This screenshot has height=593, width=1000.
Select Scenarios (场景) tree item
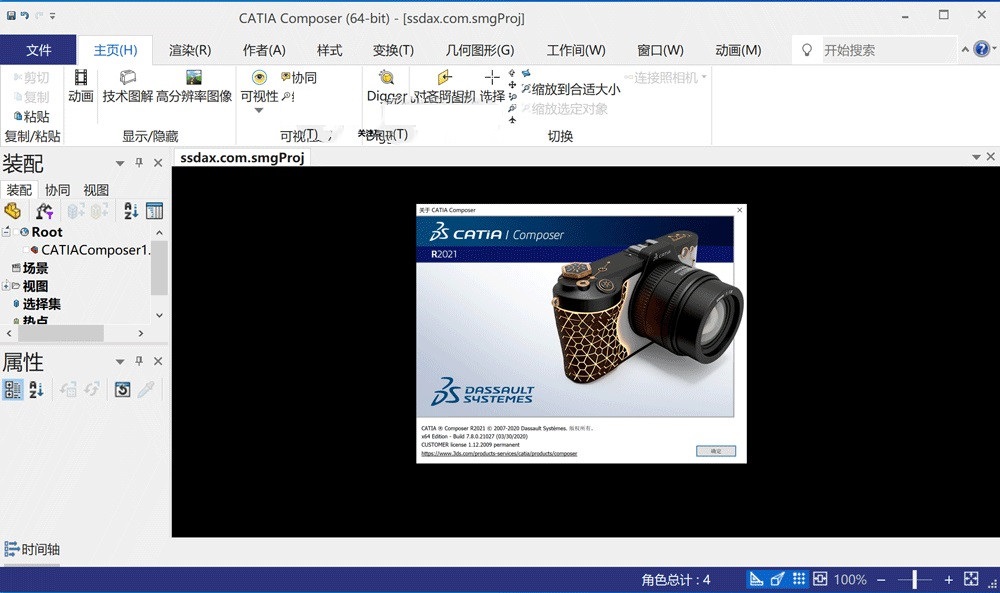point(36,268)
